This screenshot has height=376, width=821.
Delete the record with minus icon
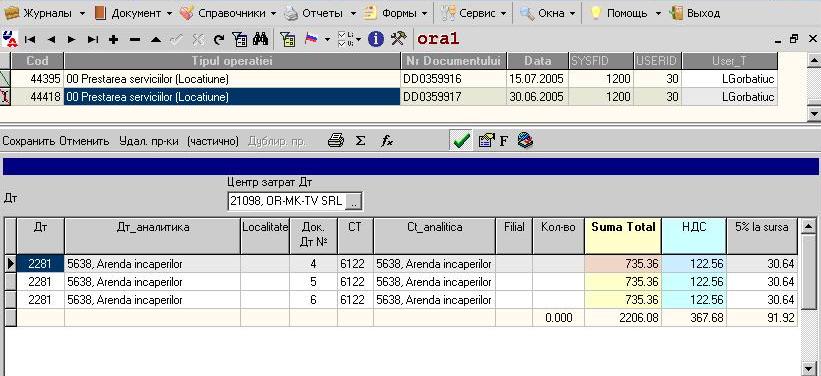pyautogui.click(x=135, y=39)
